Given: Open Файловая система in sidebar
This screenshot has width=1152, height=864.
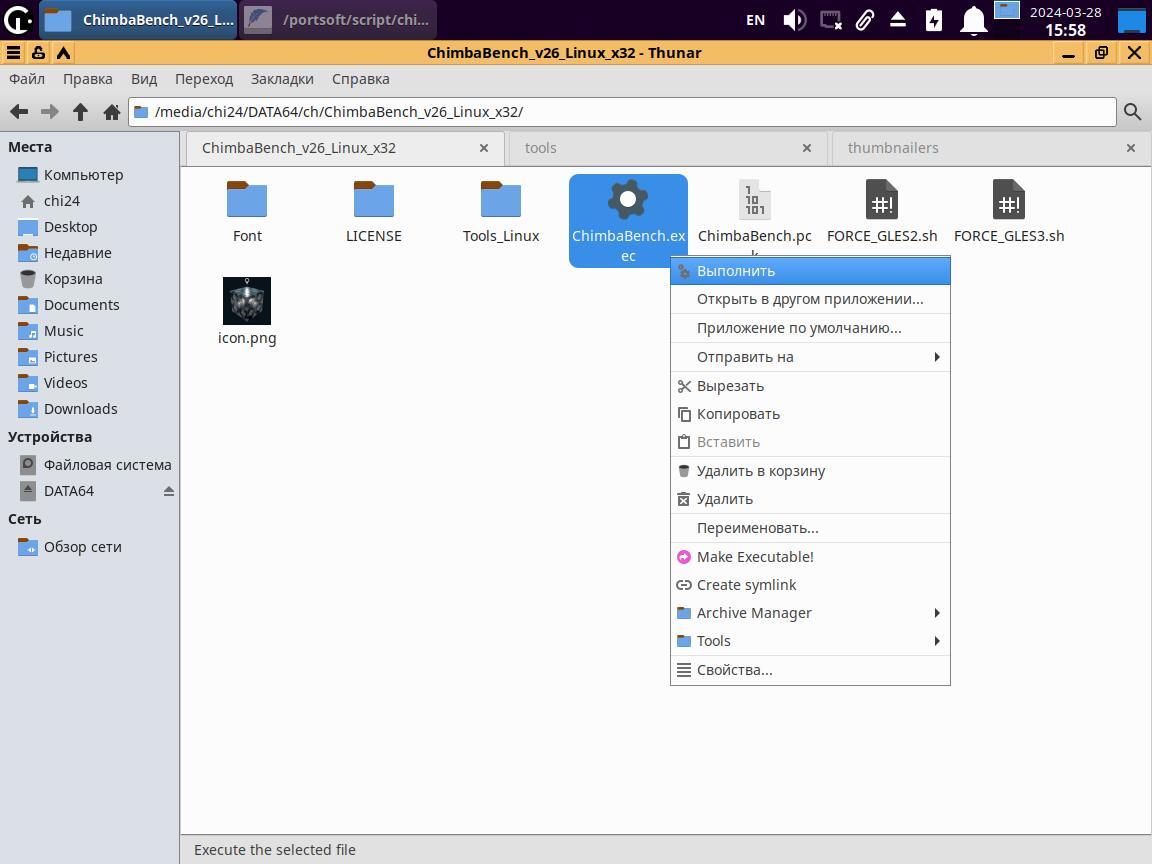Looking at the screenshot, I should [107, 465].
